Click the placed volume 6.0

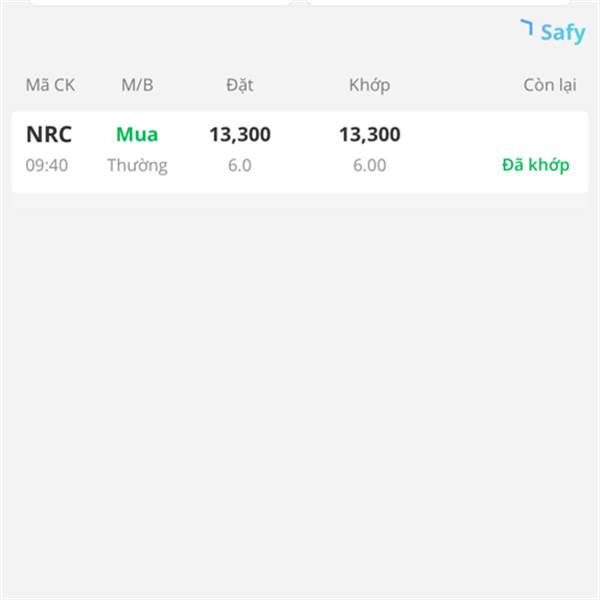click(x=240, y=165)
